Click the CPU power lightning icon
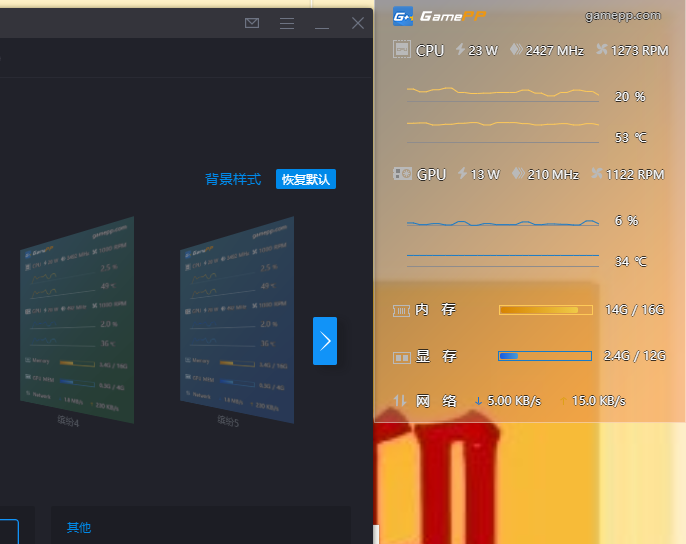 (460, 49)
